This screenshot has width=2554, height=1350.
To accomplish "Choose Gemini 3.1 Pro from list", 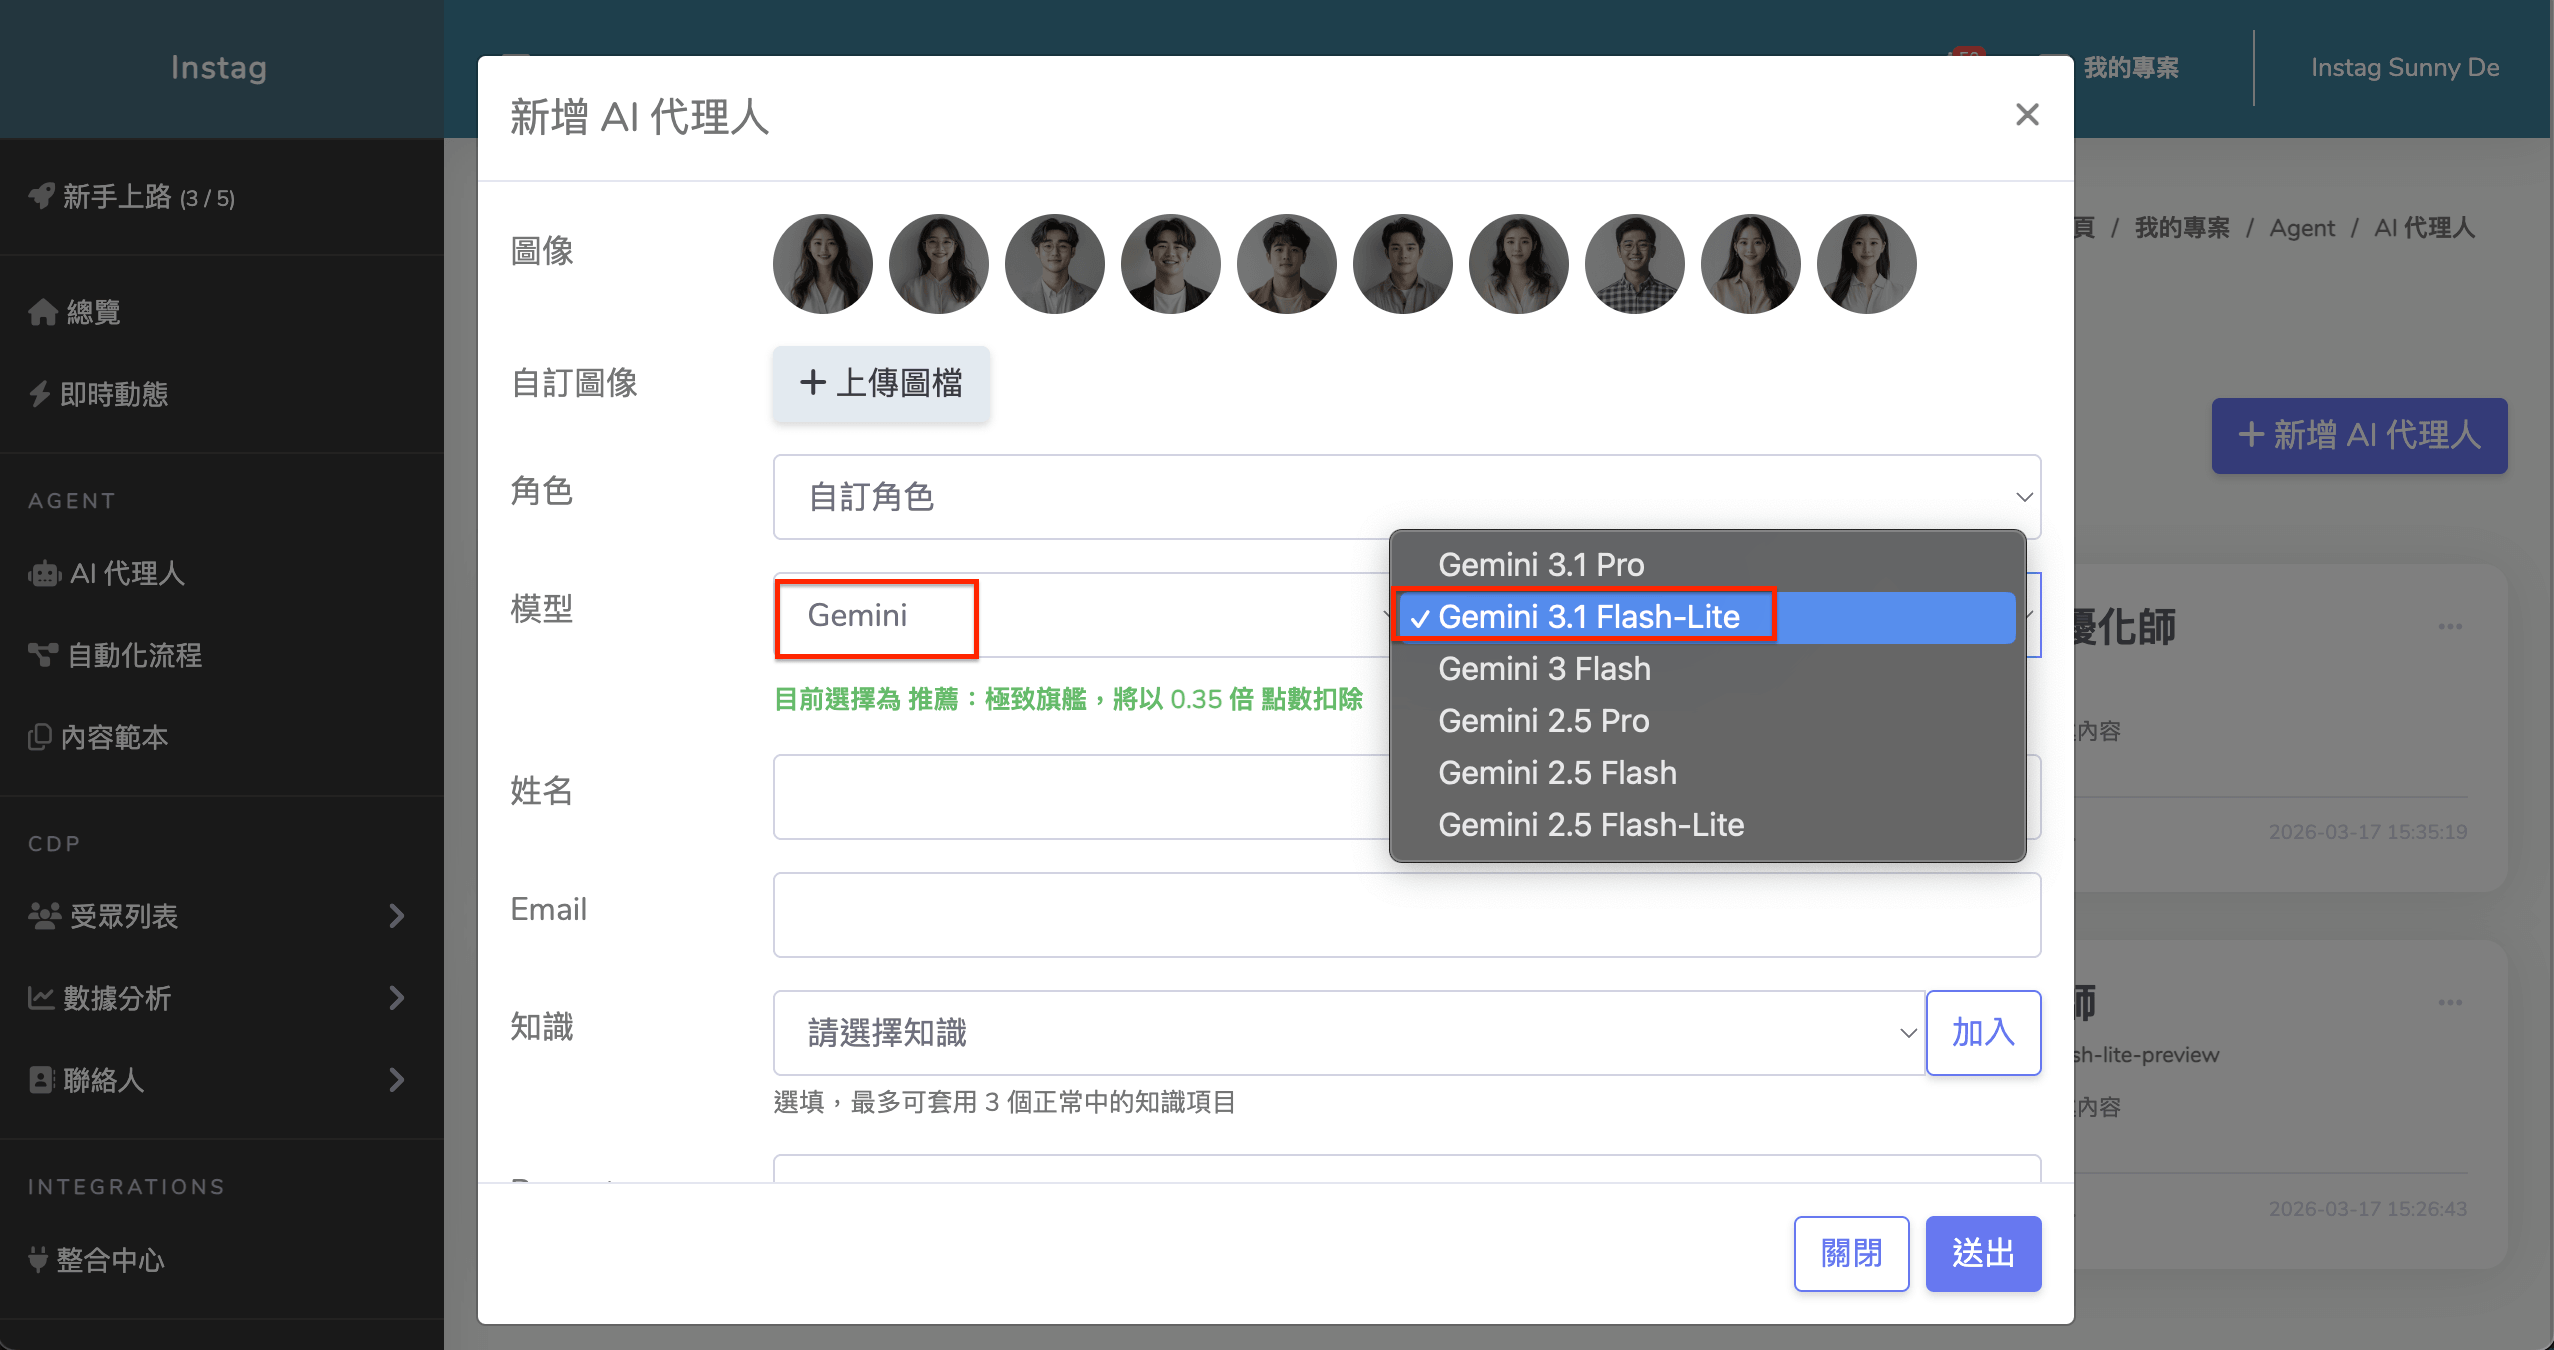I will pyautogui.click(x=1540, y=565).
